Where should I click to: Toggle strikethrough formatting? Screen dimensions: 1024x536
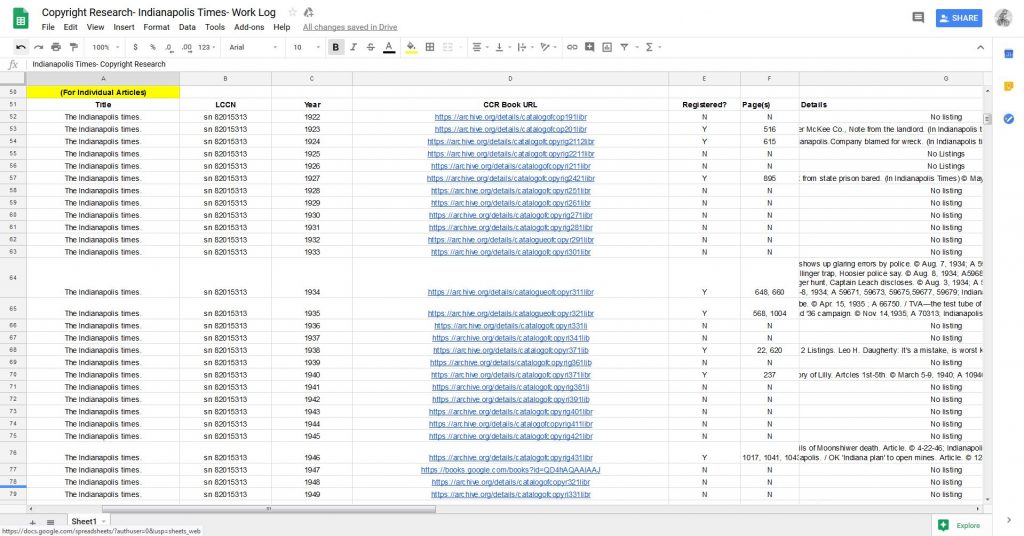(x=371, y=47)
